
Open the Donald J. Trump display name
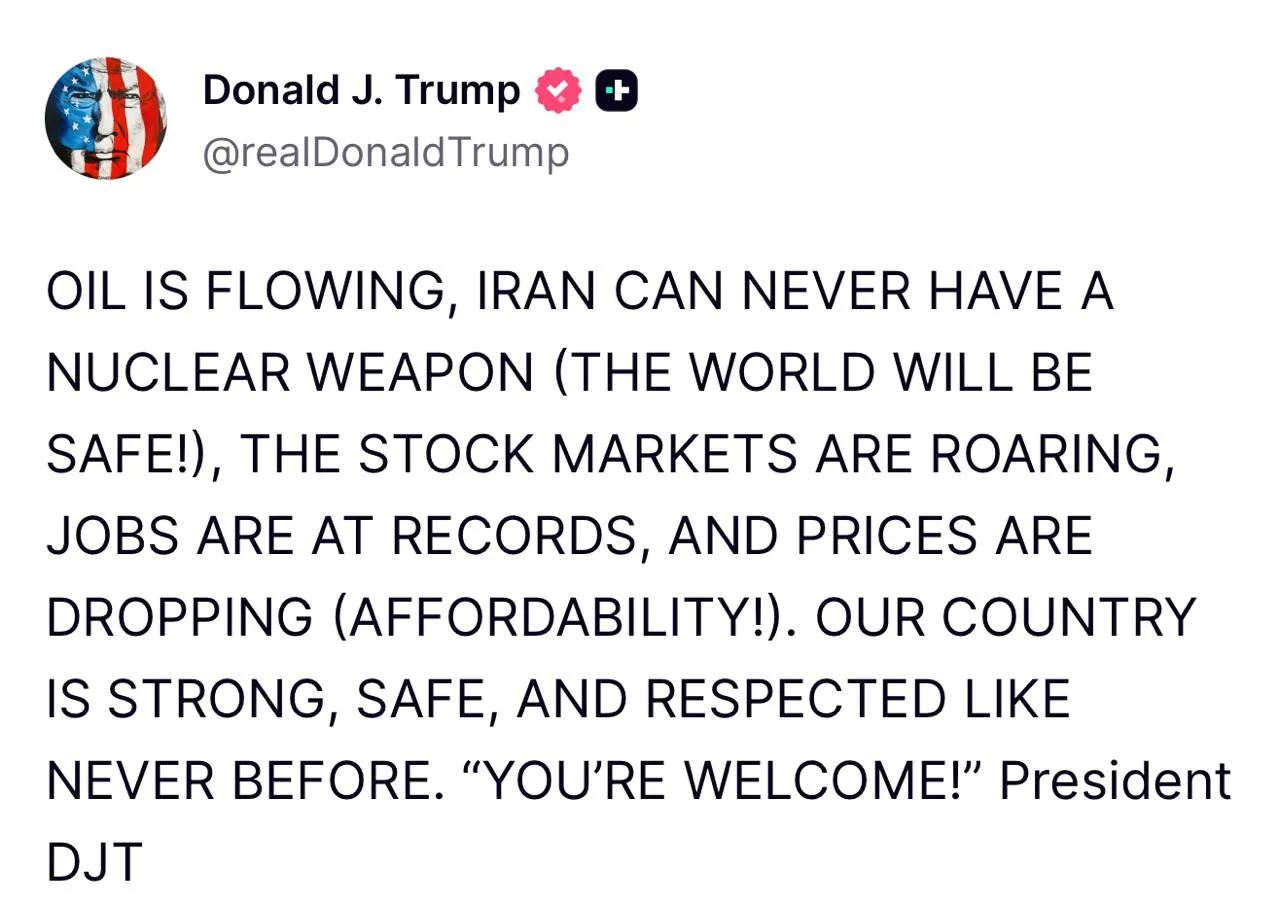coord(361,91)
